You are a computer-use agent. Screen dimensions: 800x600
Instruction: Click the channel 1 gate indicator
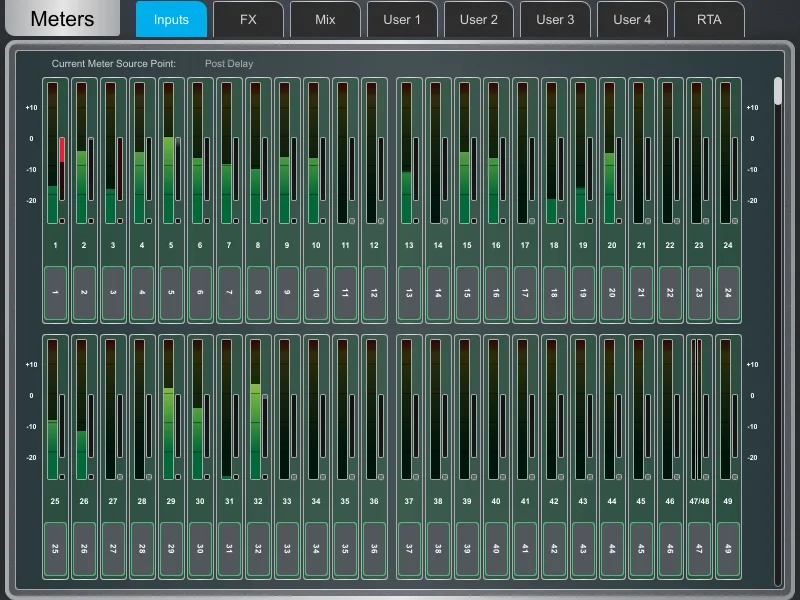[62, 221]
